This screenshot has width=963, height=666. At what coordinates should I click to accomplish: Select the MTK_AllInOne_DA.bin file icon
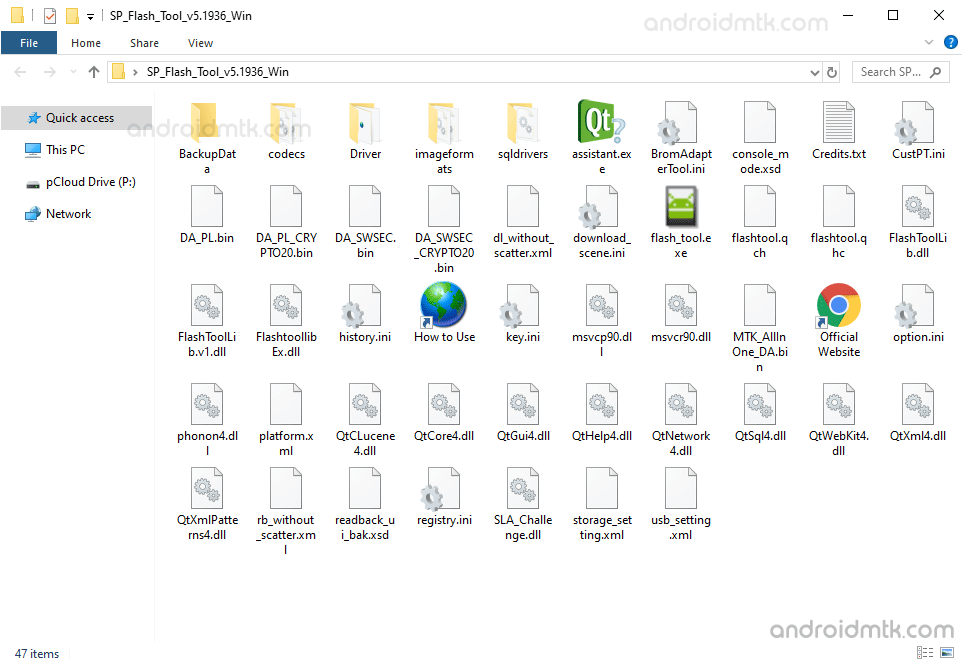(x=760, y=305)
